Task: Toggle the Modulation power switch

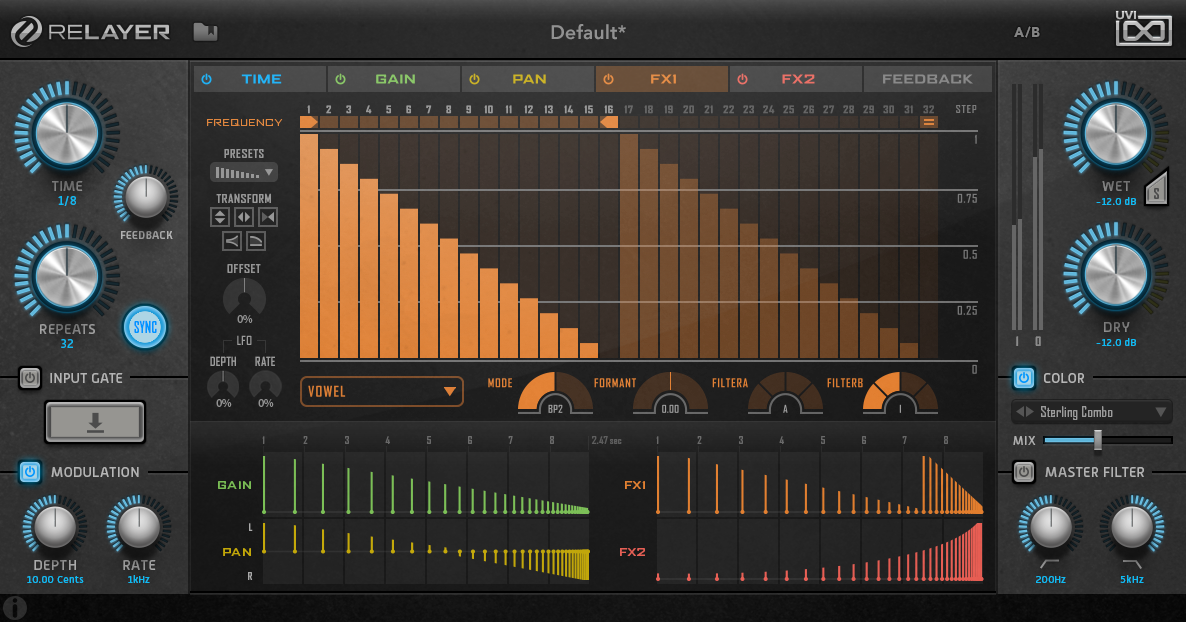Action: (x=29, y=471)
